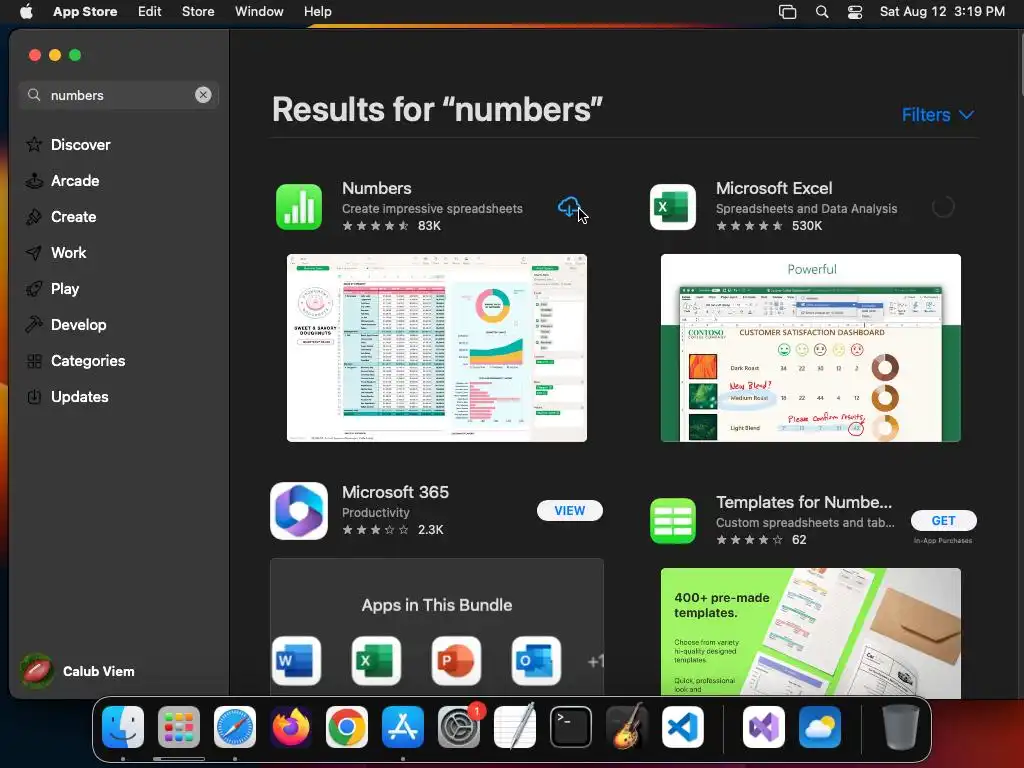
Task: Launch Visual Studio Code from the Dock
Action: tap(682, 727)
